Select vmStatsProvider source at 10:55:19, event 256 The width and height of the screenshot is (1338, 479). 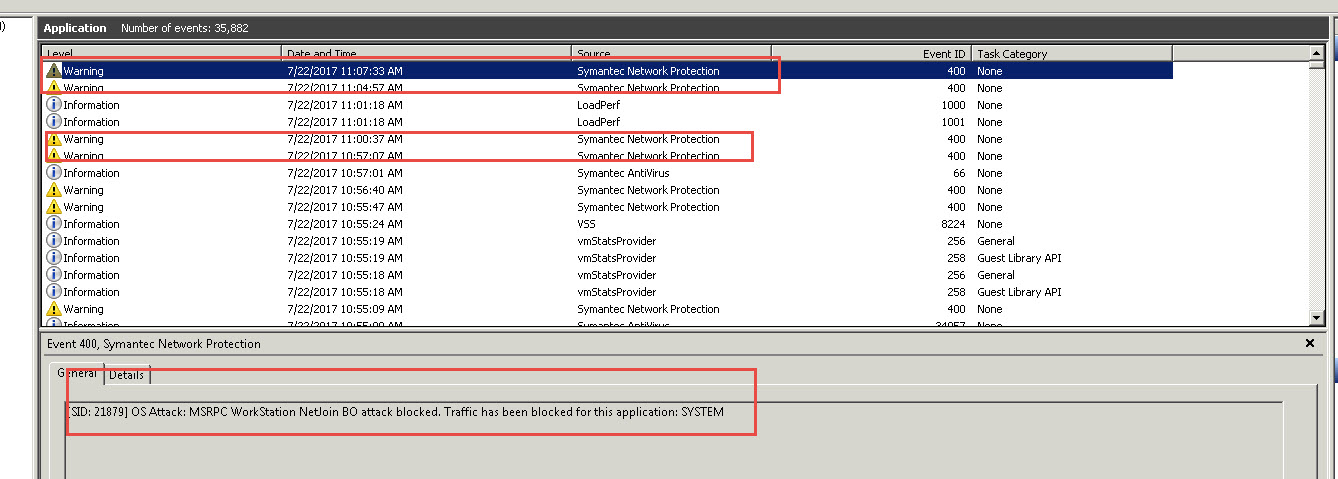[x=617, y=241]
